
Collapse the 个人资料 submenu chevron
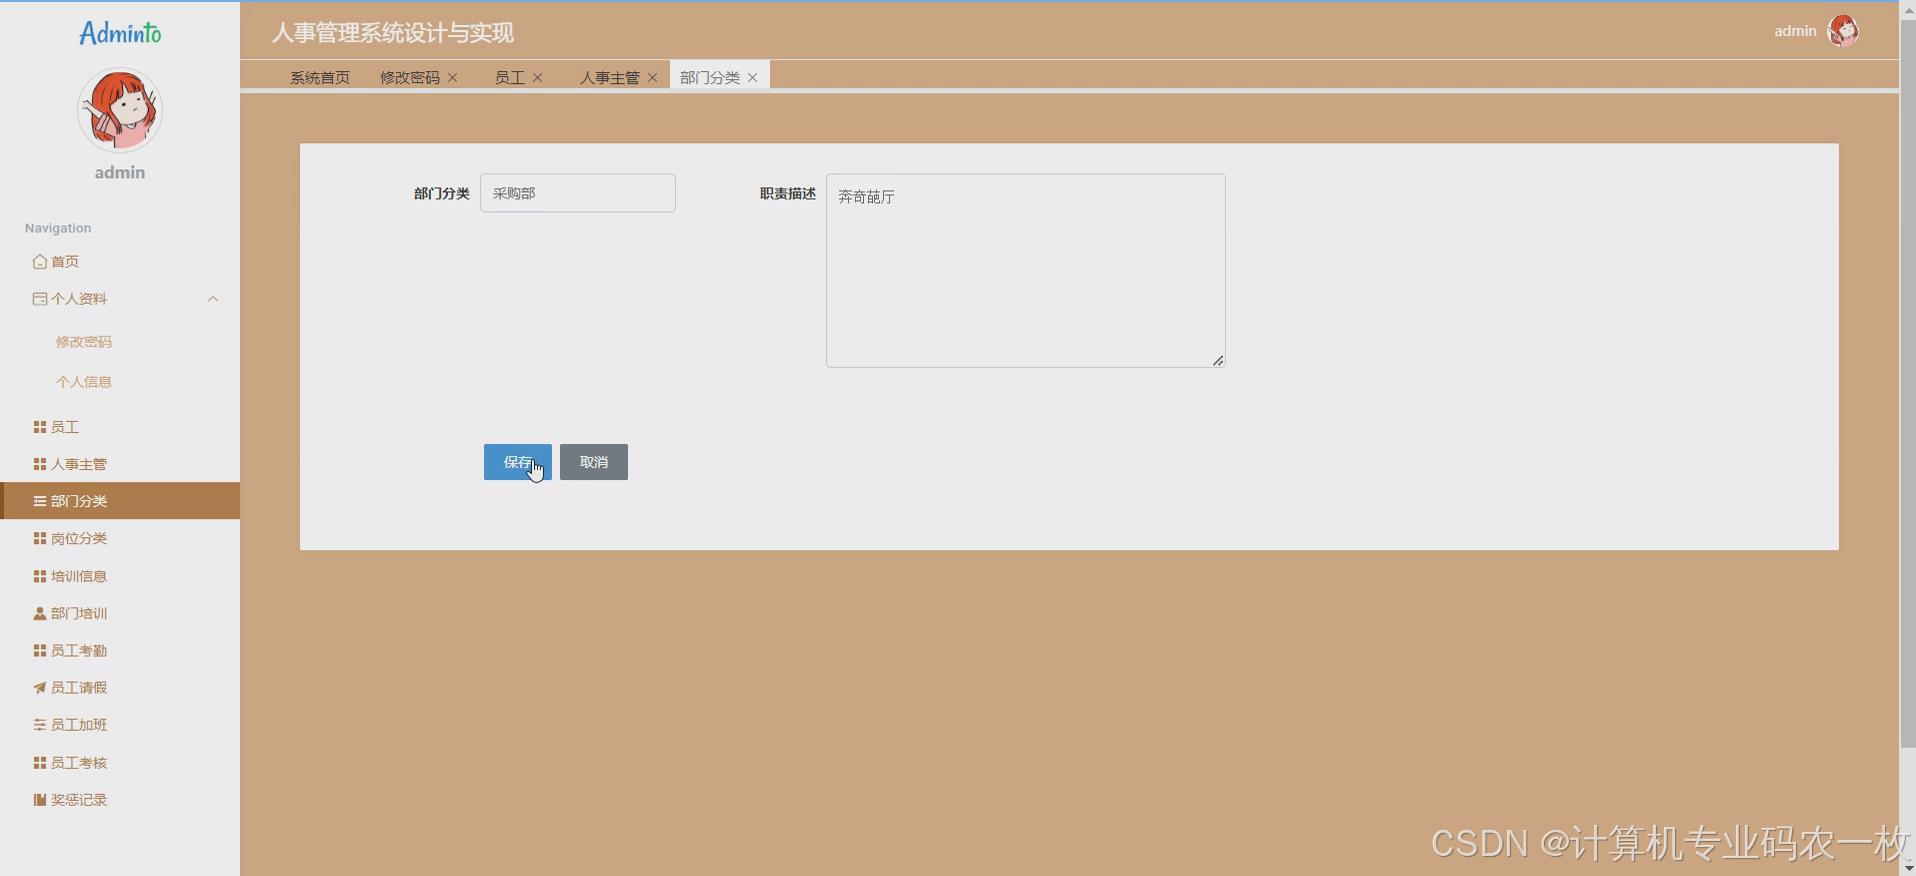pyautogui.click(x=213, y=299)
